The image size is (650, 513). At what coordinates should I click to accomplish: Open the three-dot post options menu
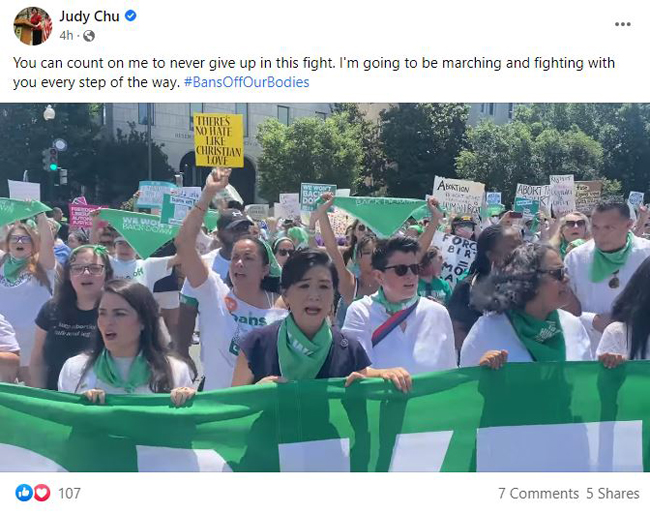[623, 24]
